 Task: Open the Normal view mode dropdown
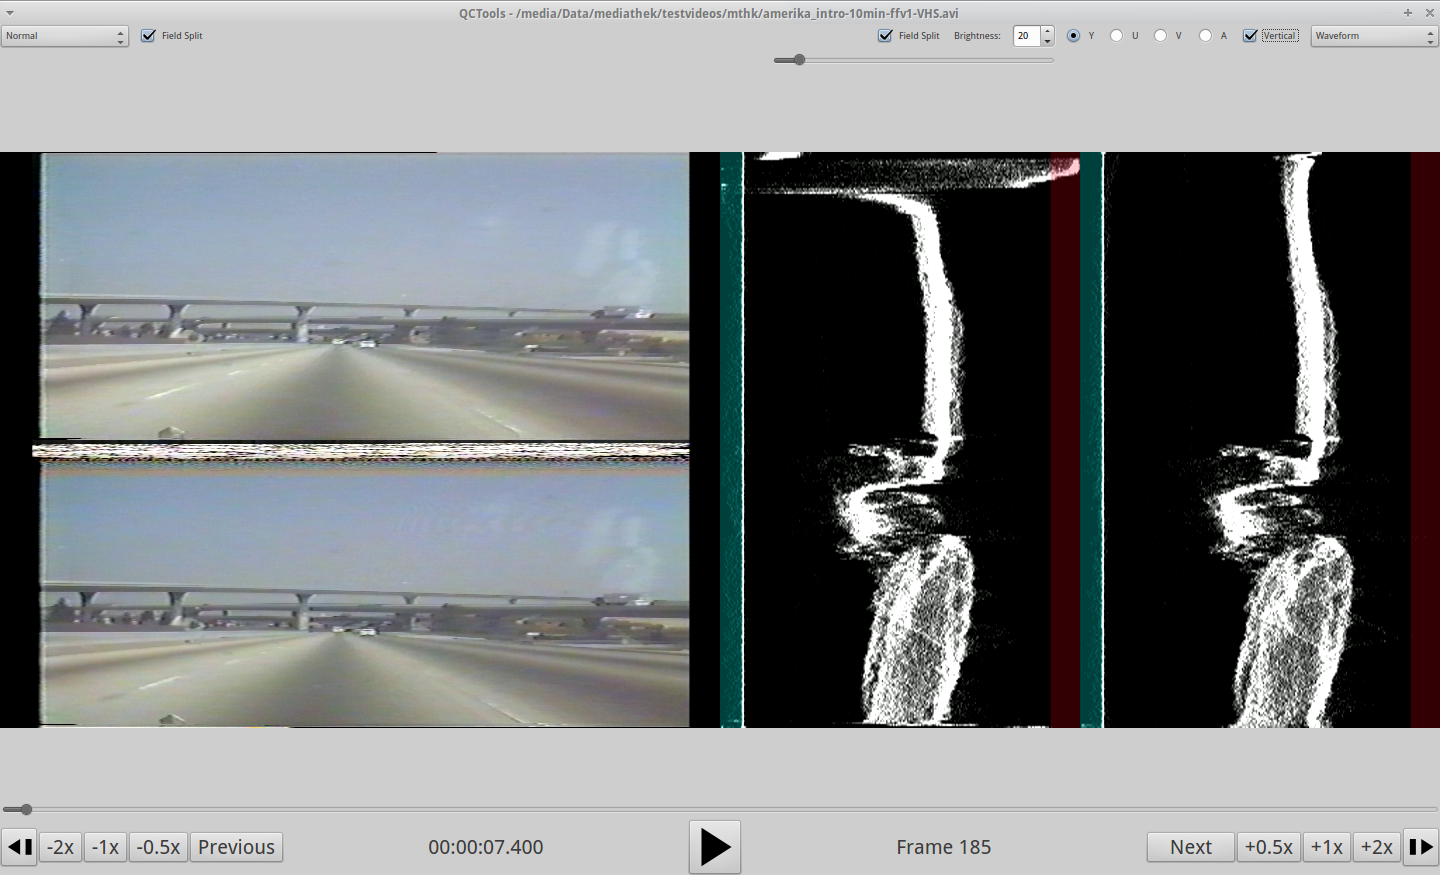65,36
